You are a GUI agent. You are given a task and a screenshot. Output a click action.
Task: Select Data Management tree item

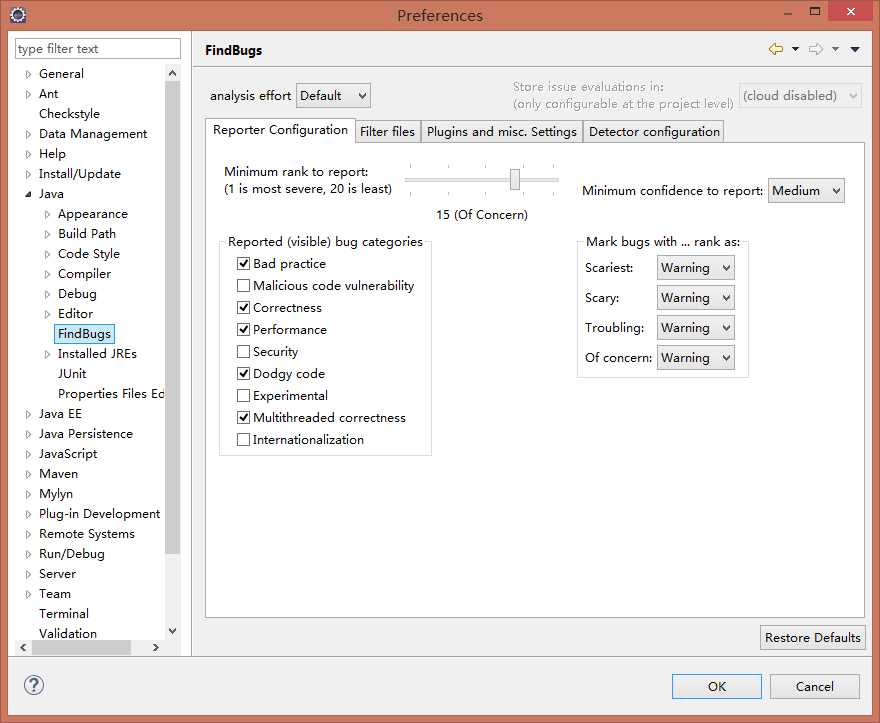93,134
